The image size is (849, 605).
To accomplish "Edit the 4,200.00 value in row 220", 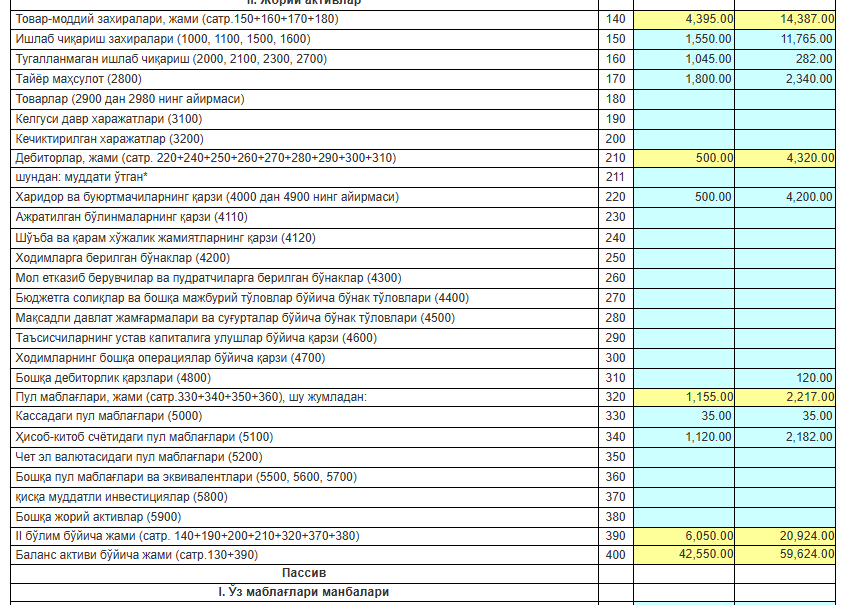I will click(x=785, y=197).
